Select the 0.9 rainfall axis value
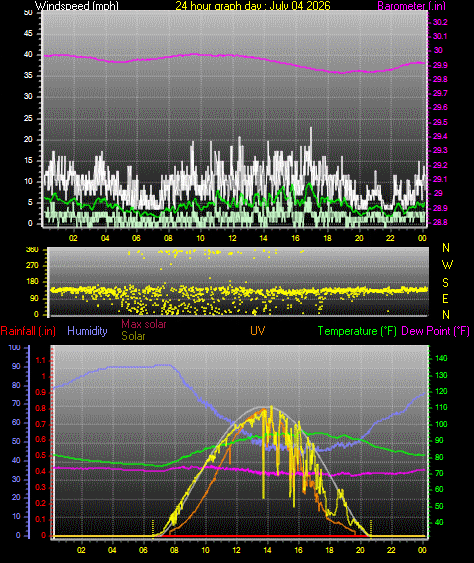Viewport: 474px width, 563px height. pyautogui.click(x=41, y=392)
